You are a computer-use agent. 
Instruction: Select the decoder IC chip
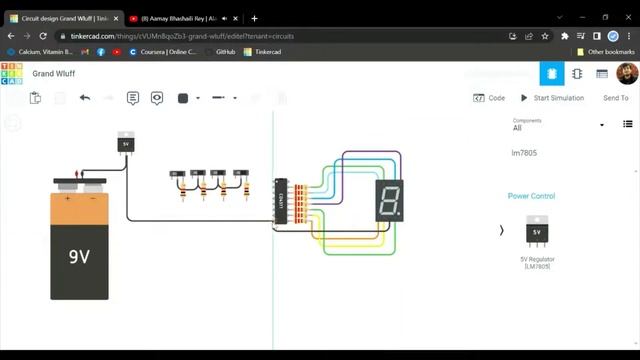[281, 201]
